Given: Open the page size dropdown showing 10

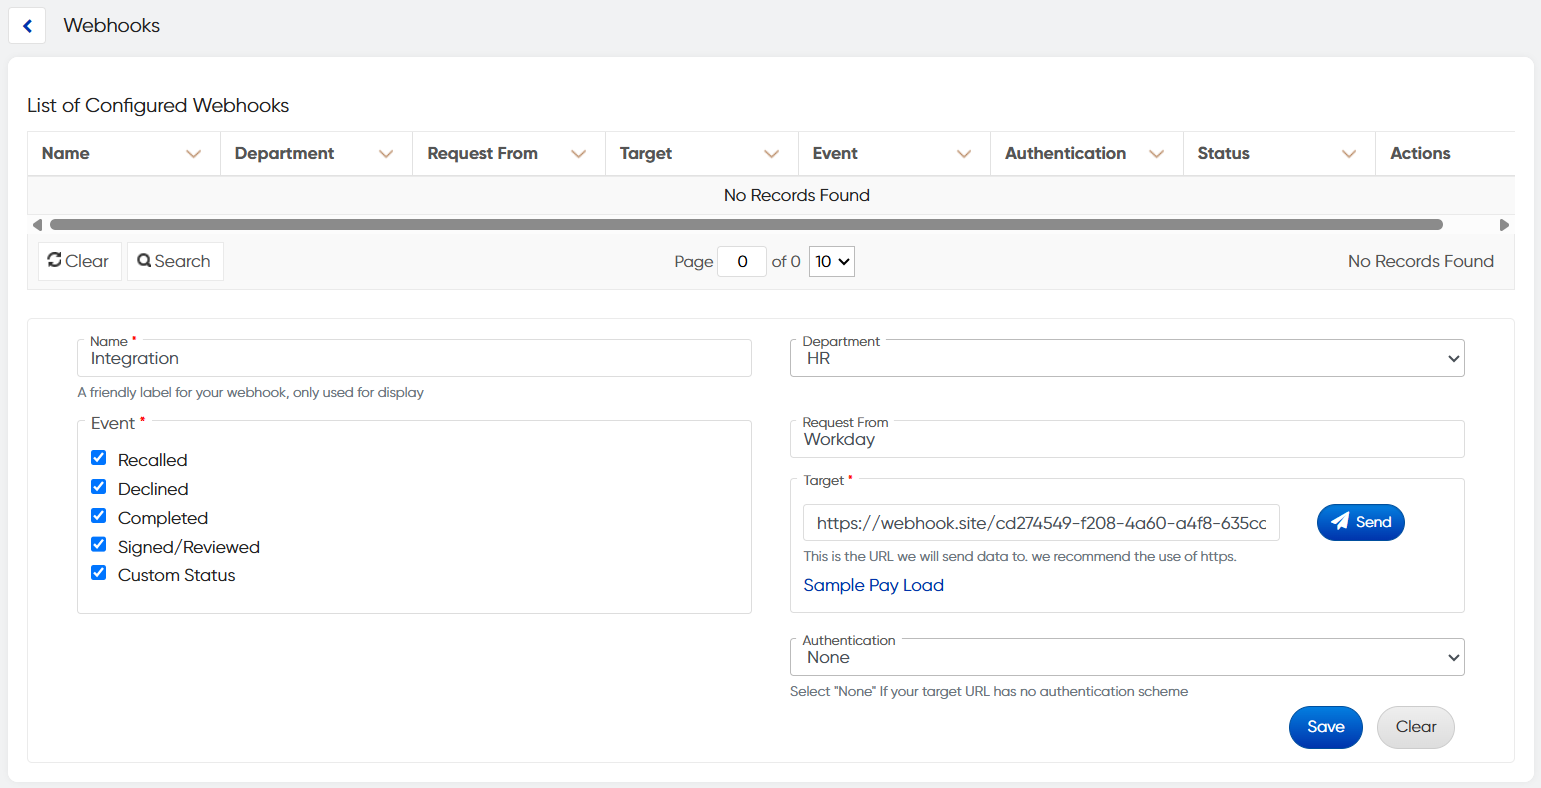Looking at the screenshot, I should tap(831, 262).
